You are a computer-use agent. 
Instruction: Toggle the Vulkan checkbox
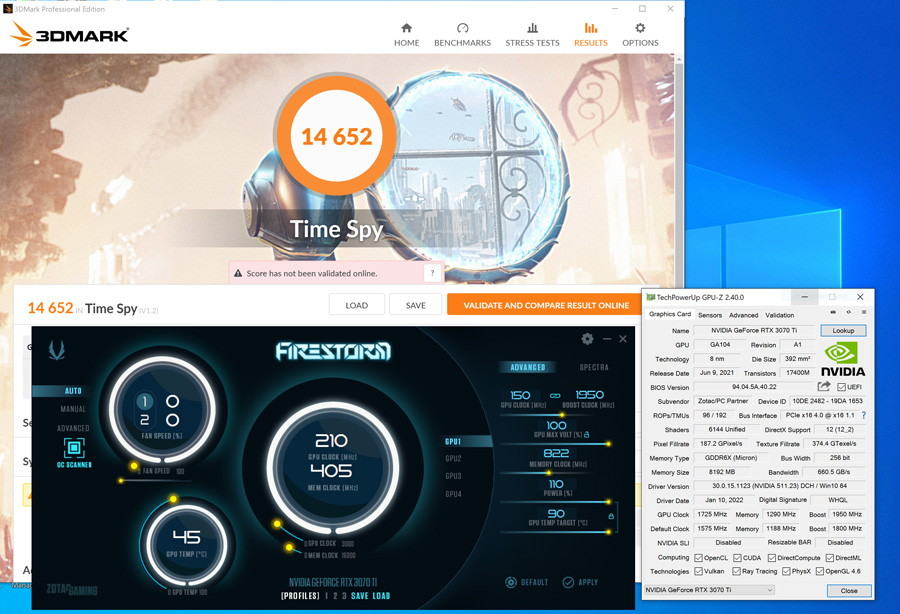[x=699, y=571]
